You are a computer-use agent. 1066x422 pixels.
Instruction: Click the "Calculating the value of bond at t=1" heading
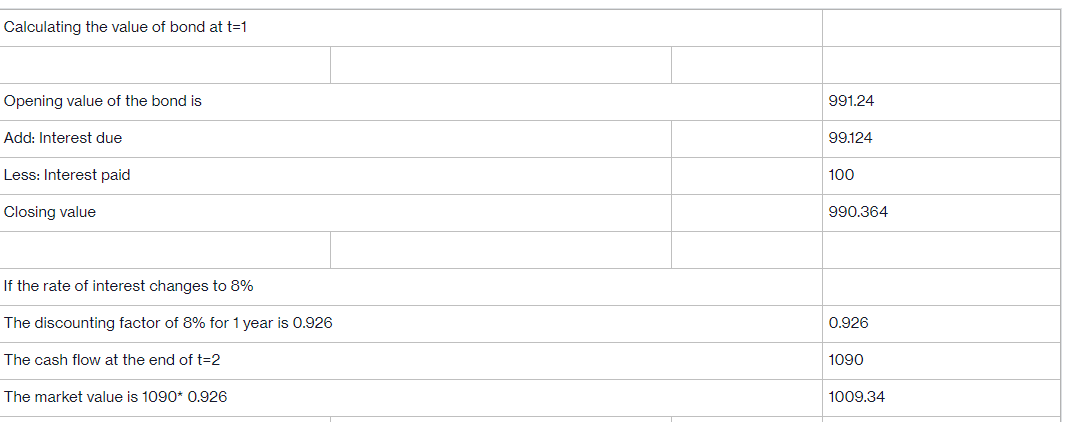125,27
